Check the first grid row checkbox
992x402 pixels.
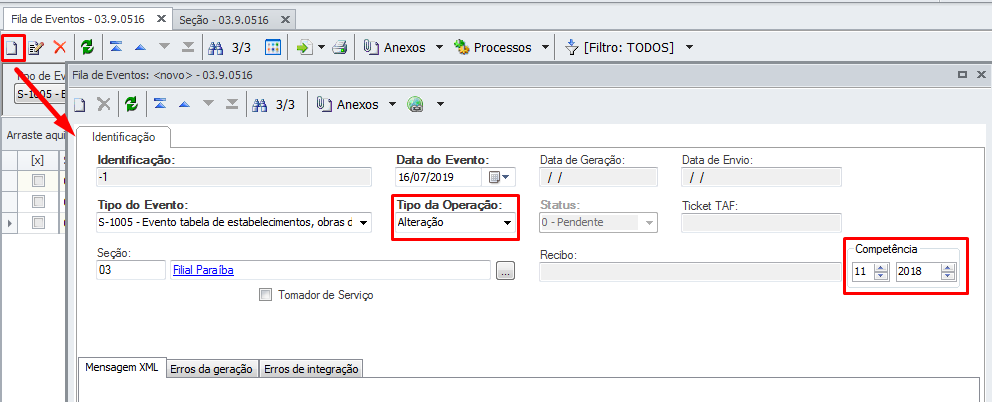tap(39, 180)
